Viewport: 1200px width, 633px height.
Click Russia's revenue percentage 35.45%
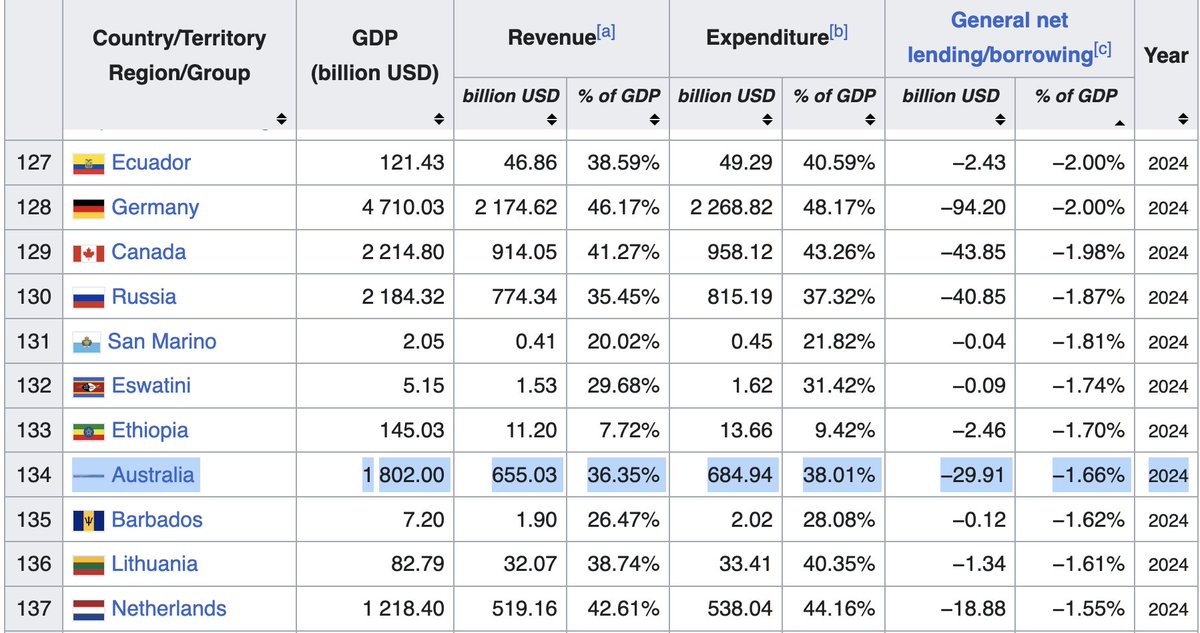click(623, 296)
